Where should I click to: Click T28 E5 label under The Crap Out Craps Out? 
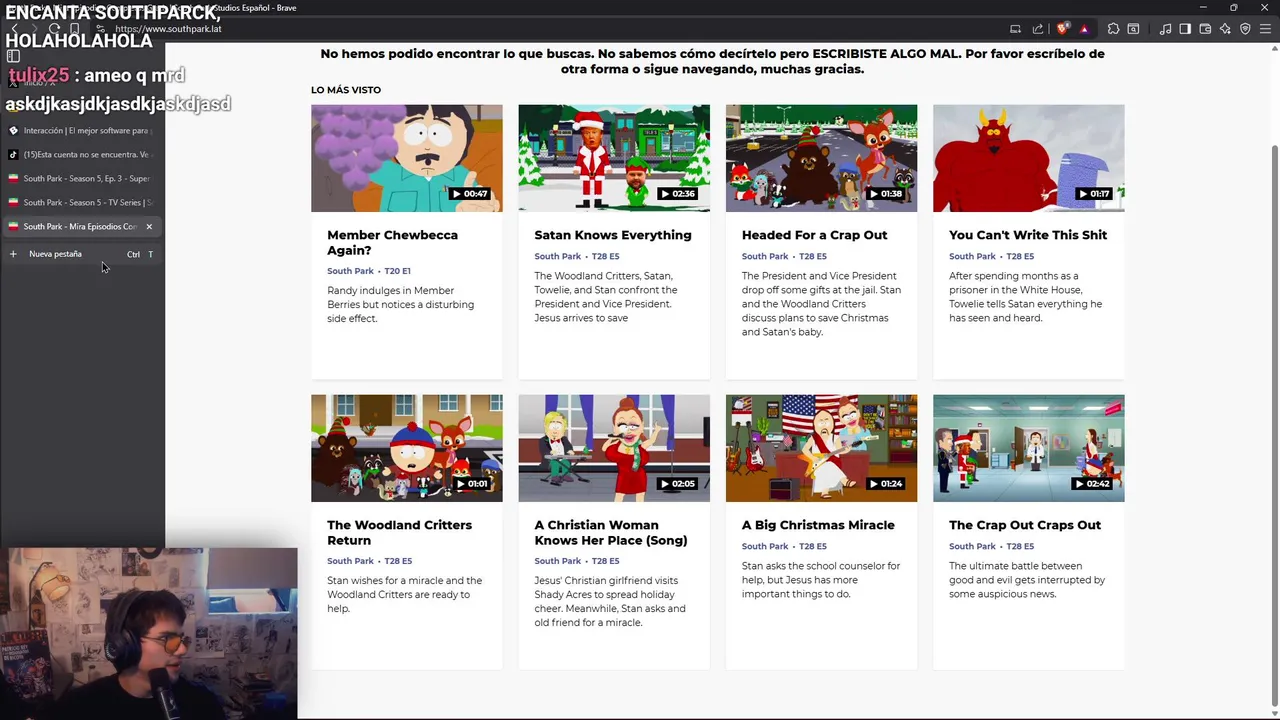click(1020, 546)
